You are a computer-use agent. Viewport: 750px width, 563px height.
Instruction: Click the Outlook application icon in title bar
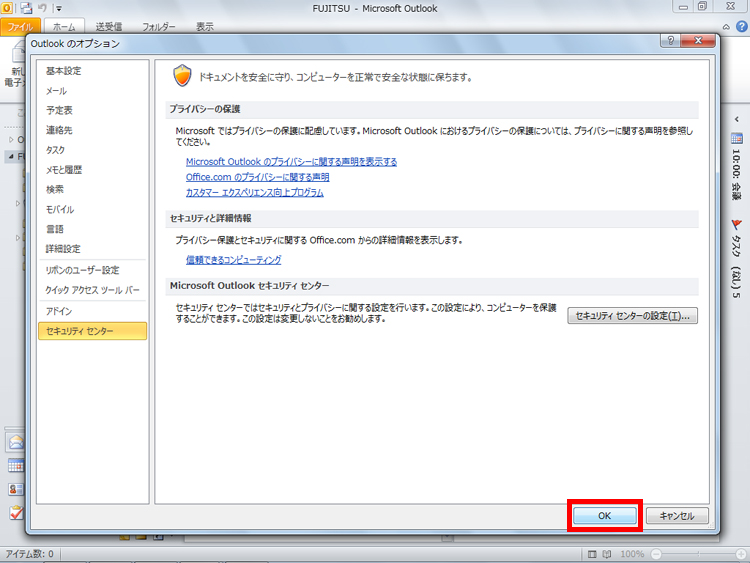point(7,8)
